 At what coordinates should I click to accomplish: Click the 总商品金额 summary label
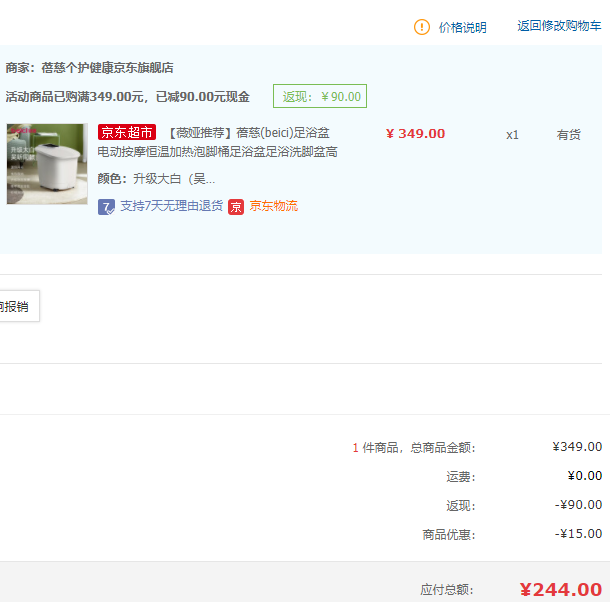(443, 448)
